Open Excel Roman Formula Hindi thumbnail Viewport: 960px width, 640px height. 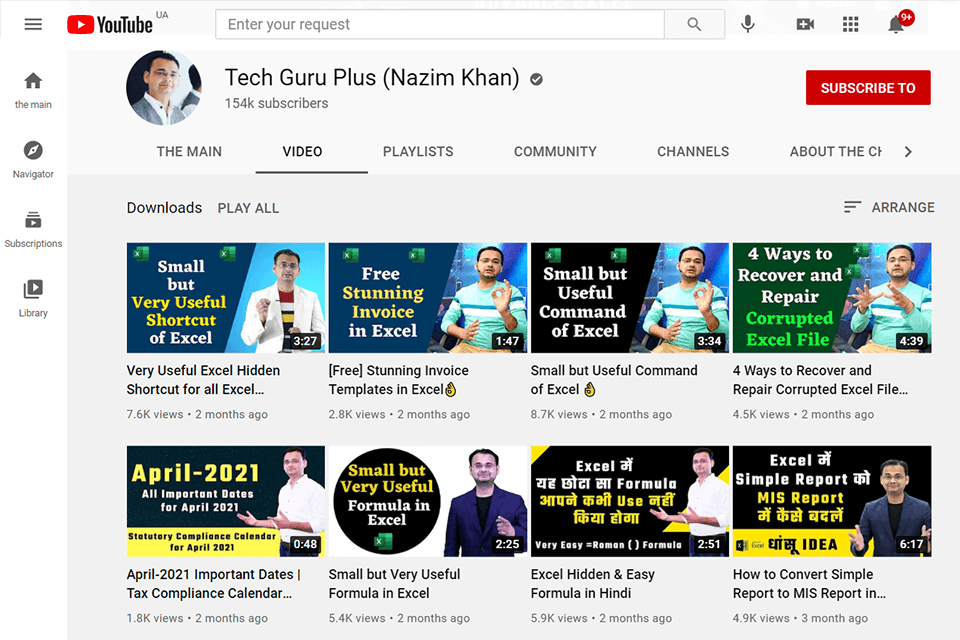pos(630,501)
